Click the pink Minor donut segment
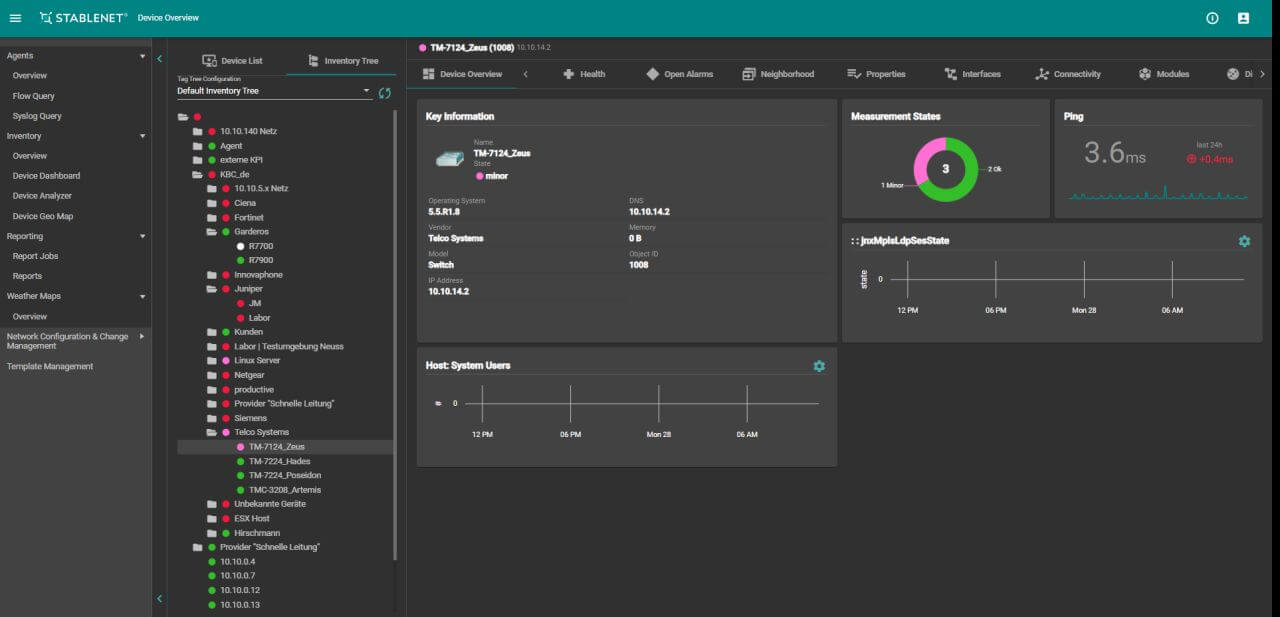This screenshot has height=617, width=1280. point(924,159)
